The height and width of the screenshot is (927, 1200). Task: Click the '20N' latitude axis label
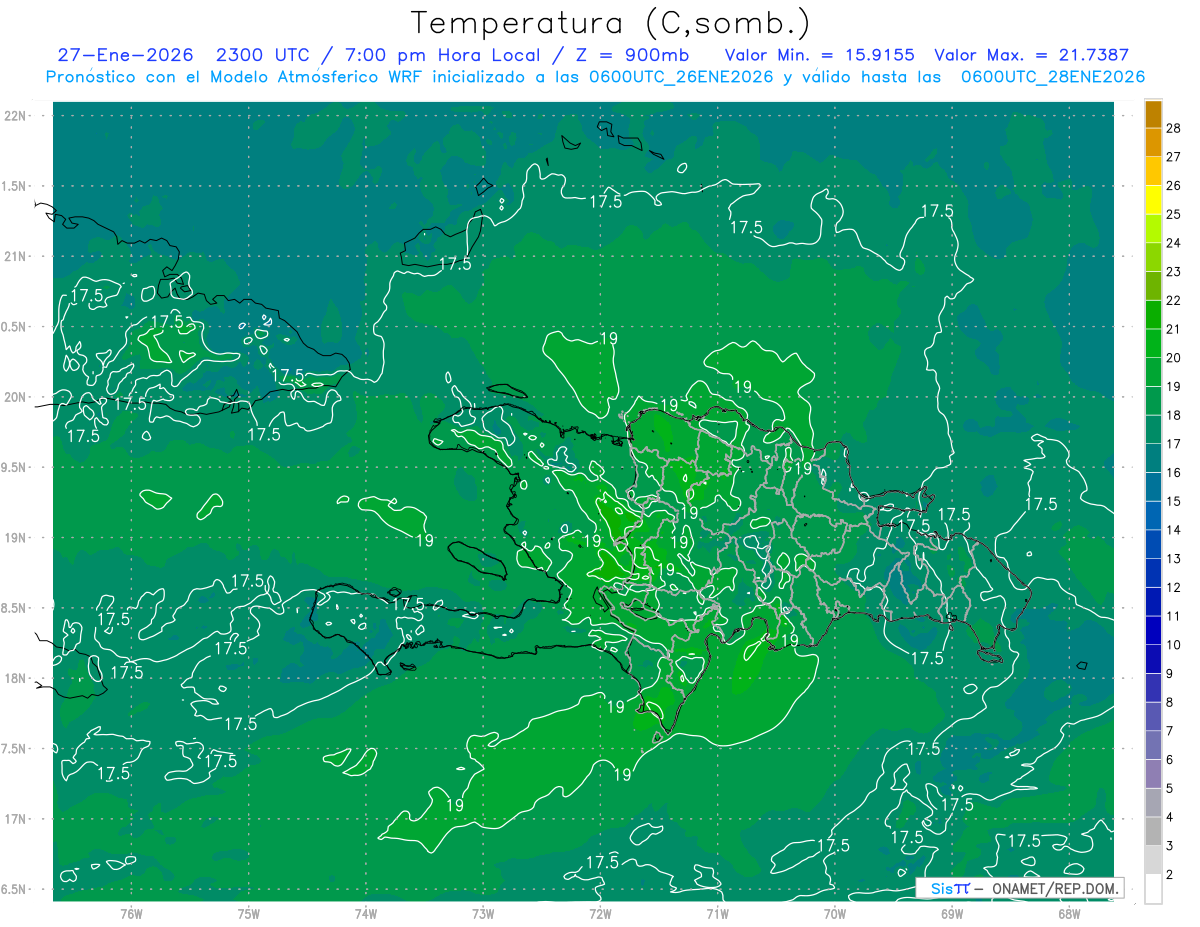[x=17, y=397]
